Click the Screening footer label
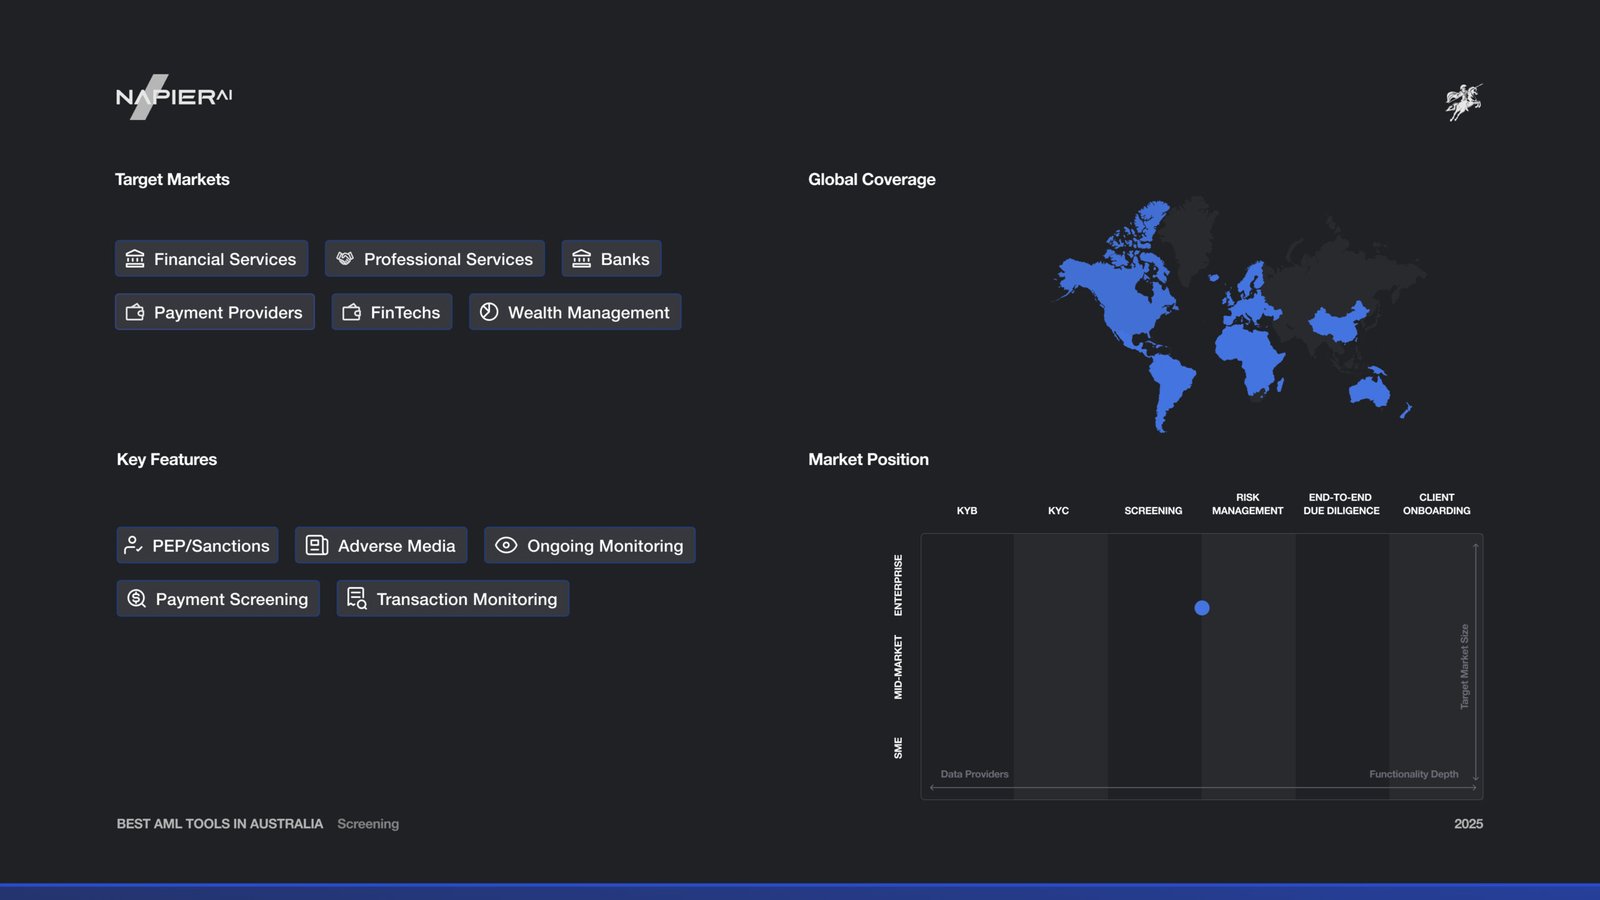1600x900 pixels. pos(368,824)
